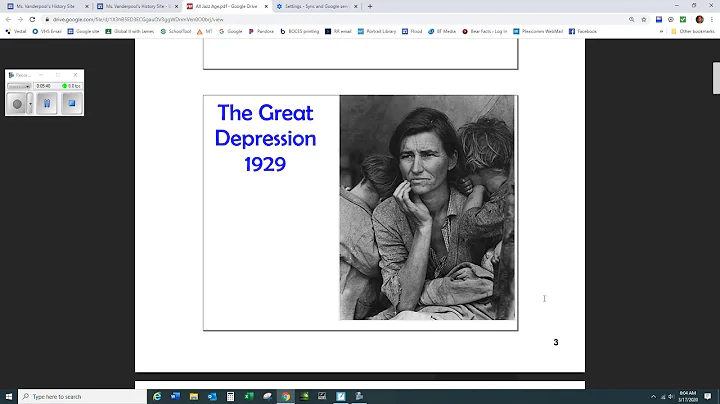This screenshot has width=720, height=404.
Task: Open Microsoft Word from the taskbar
Action: [175, 396]
